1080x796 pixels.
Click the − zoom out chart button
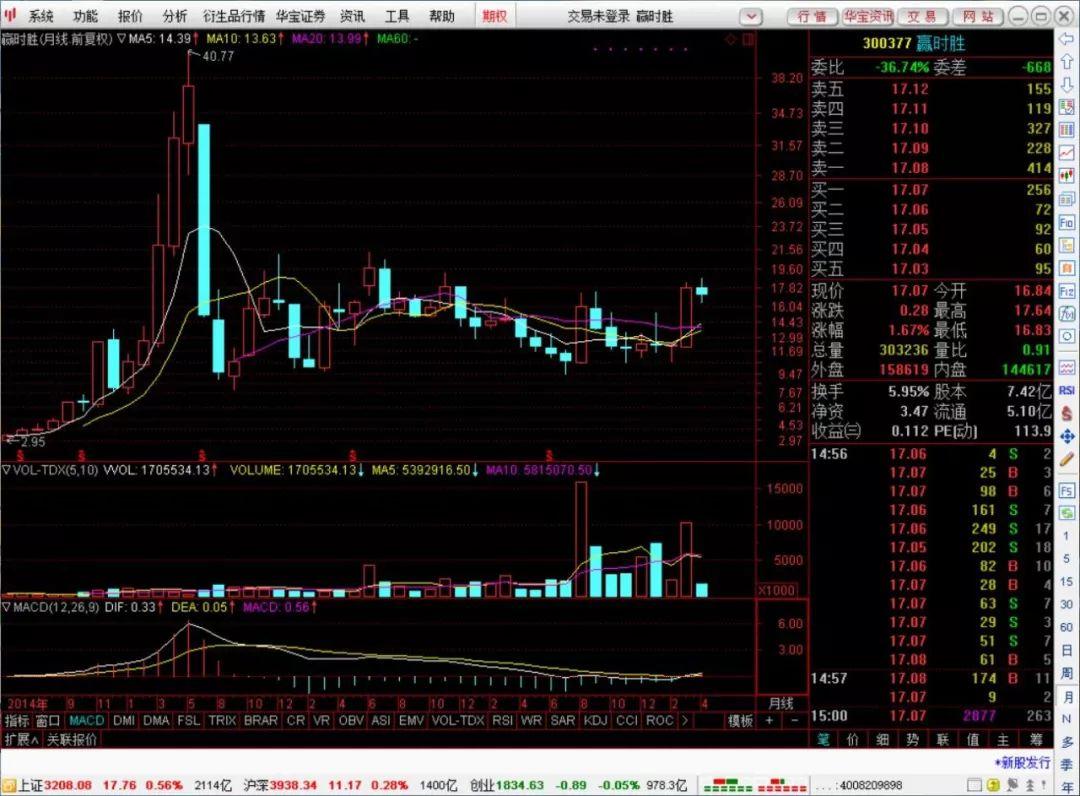coord(793,721)
